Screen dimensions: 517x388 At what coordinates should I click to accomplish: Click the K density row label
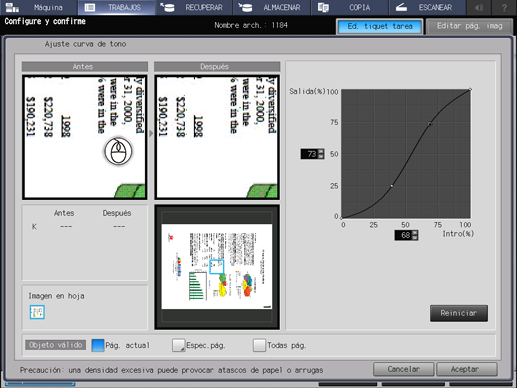pyautogui.click(x=34, y=227)
